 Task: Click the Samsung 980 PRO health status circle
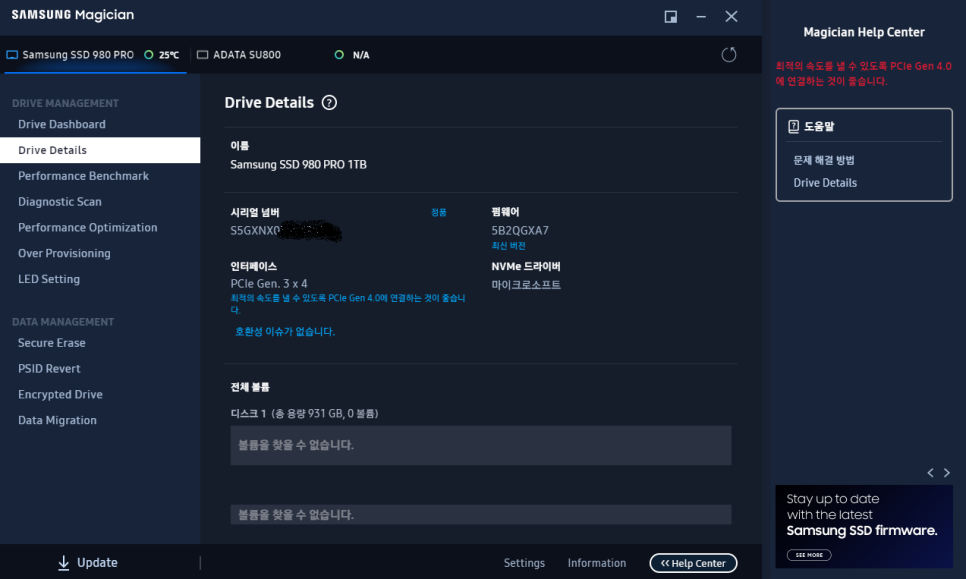[x=148, y=55]
